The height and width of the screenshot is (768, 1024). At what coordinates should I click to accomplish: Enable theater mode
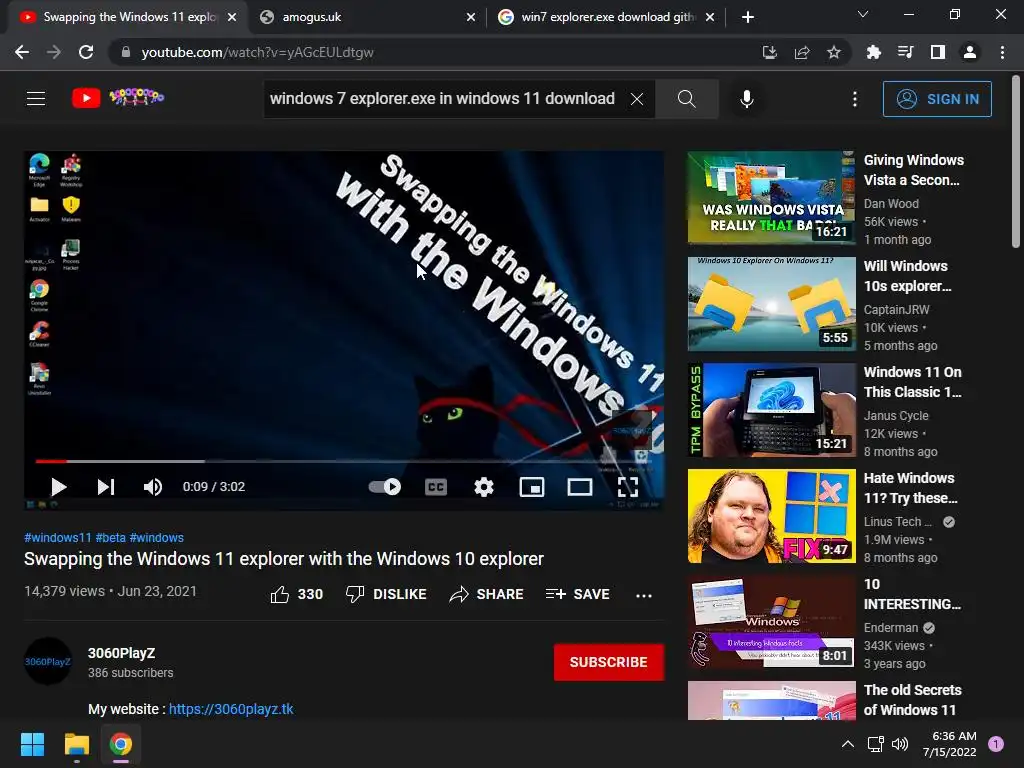click(580, 487)
